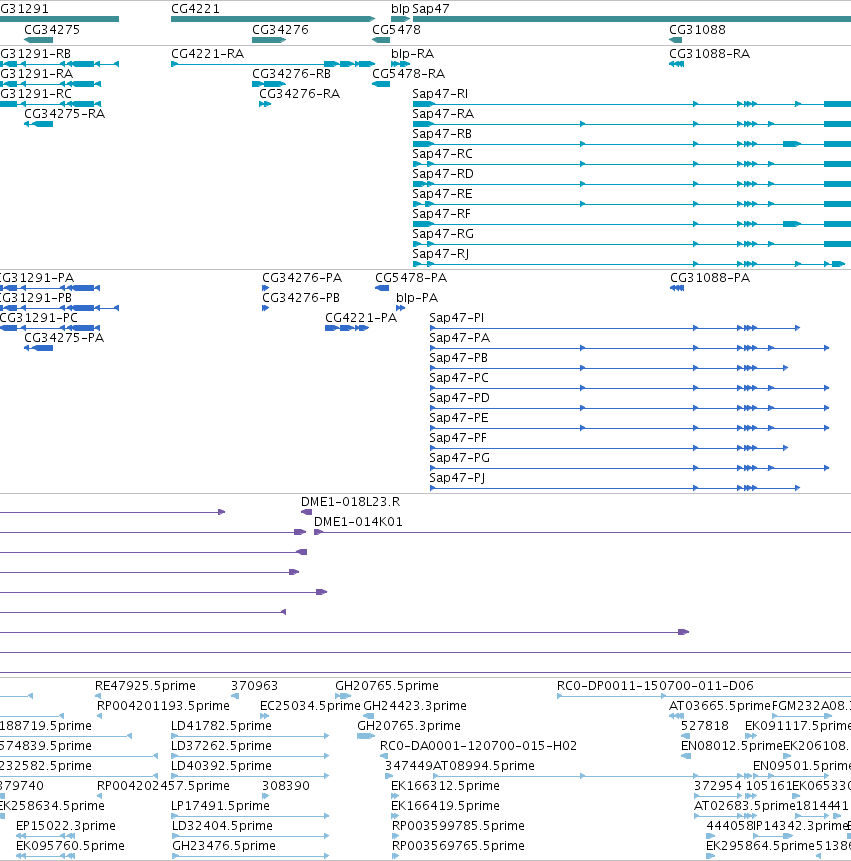Select transcript Sap47-RG
Image resolution: width=851 pixels, height=861 pixels.
click(x=443, y=234)
